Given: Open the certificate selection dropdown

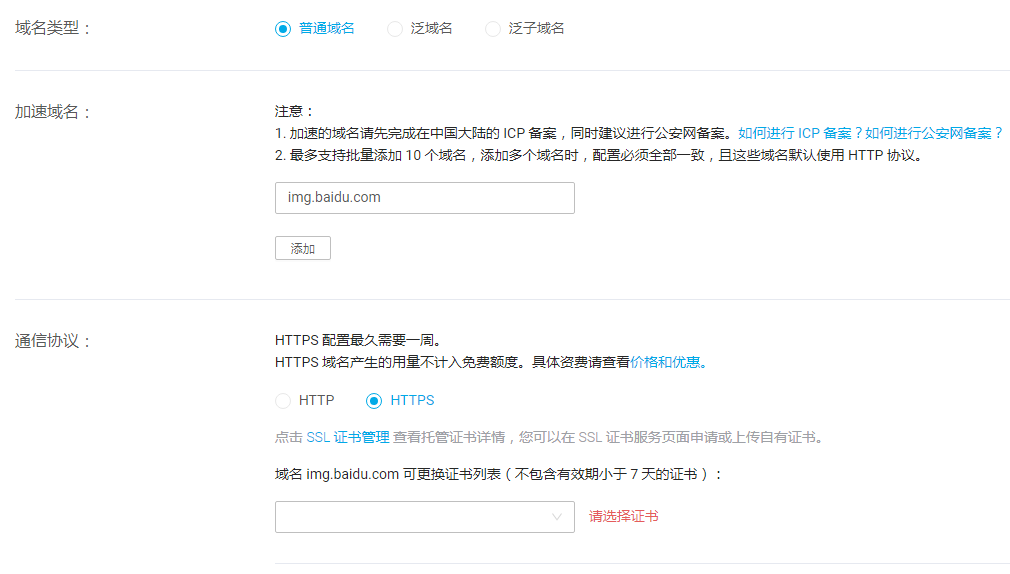Looking at the screenshot, I should pyautogui.click(x=424, y=517).
